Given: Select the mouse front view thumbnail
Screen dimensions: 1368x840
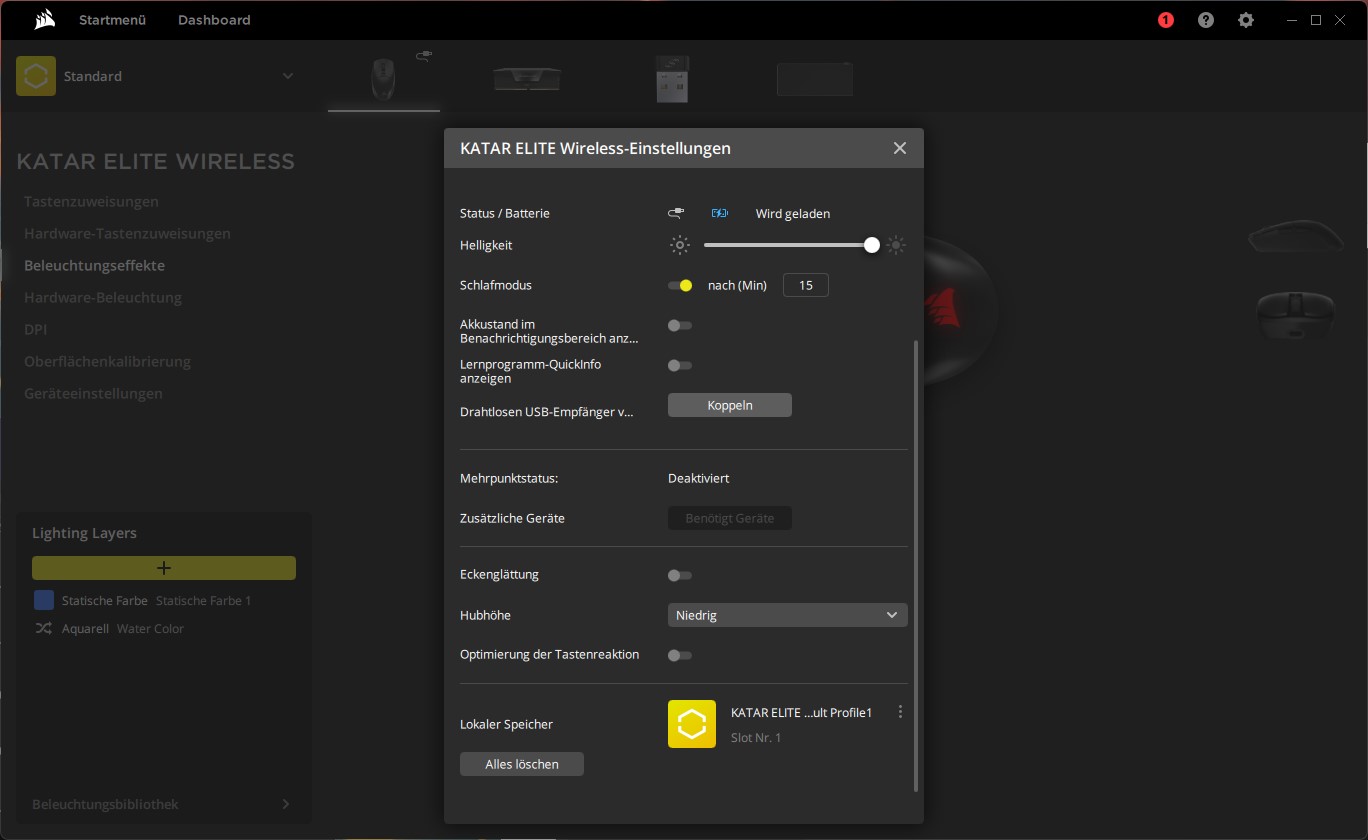Looking at the screenshot, I should click(x=1295, y=316).
